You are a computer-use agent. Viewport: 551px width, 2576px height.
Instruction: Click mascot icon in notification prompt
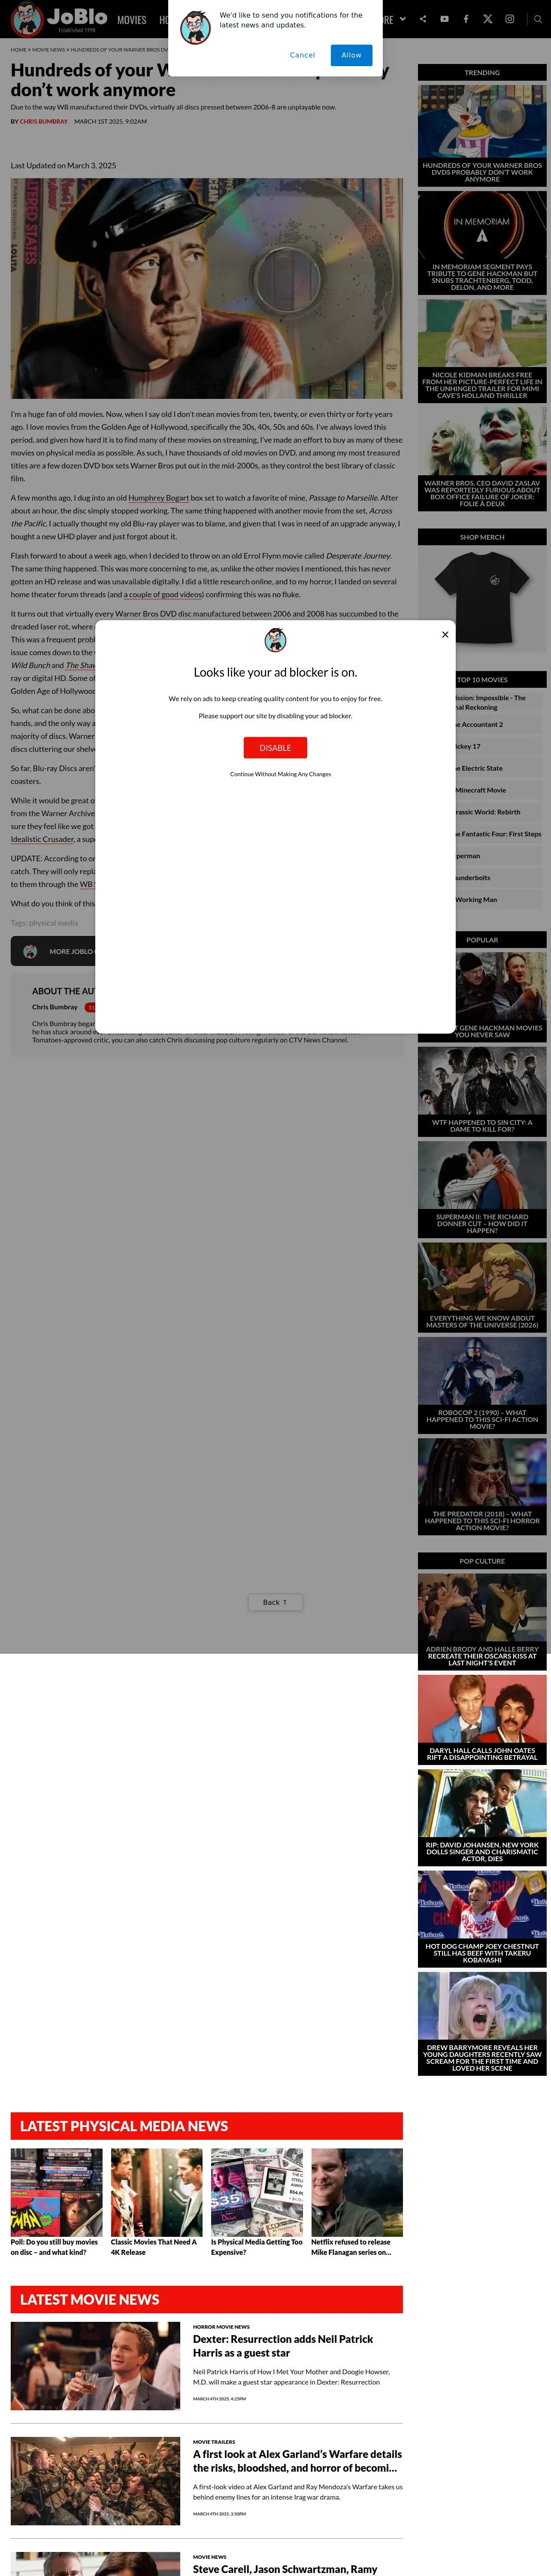click(x=195, y=27)
